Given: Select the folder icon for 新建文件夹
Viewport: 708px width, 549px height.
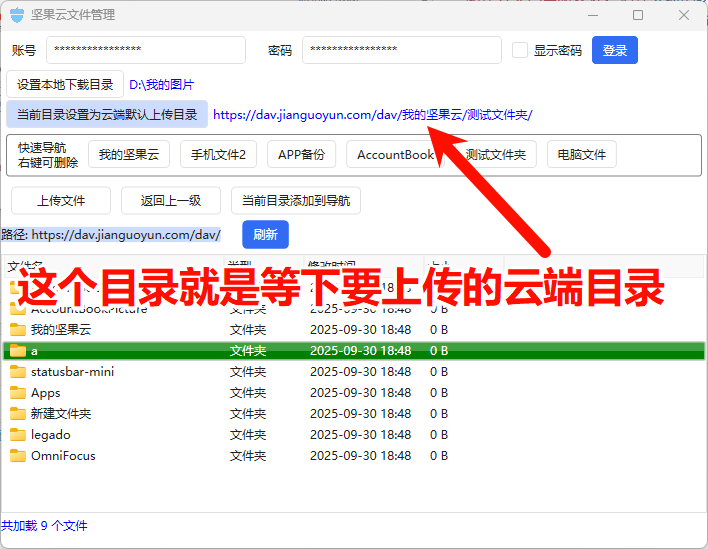Looking at the screenshot, I should coord(17,414).
